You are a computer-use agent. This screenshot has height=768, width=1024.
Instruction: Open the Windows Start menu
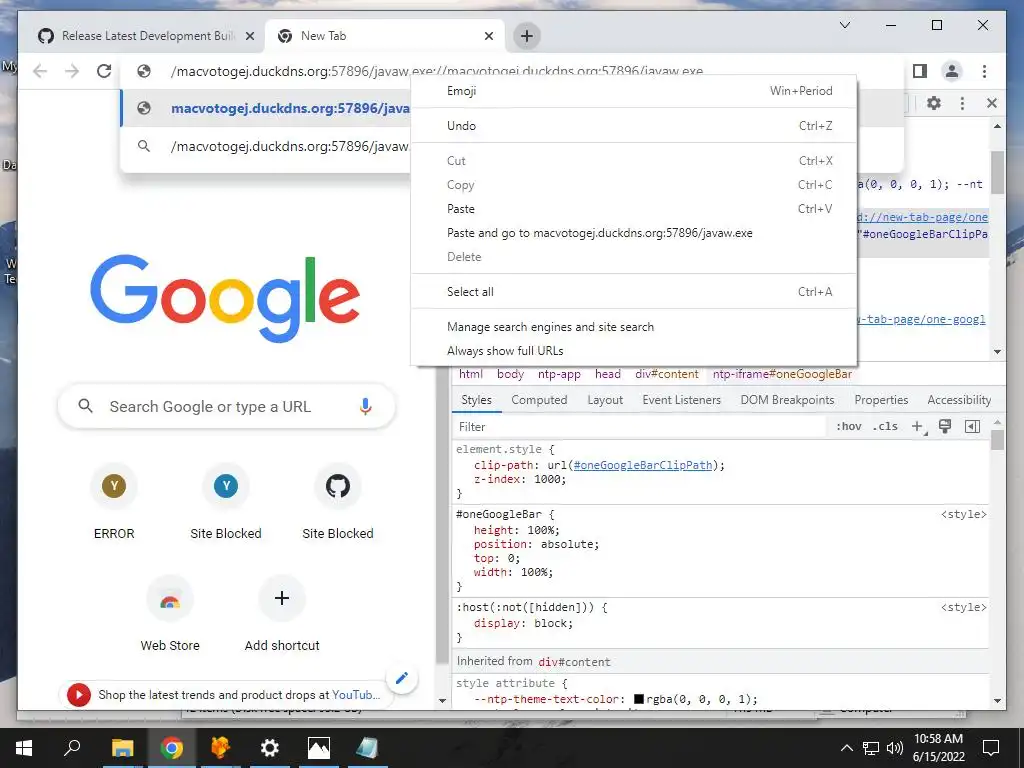coord(24,748)
